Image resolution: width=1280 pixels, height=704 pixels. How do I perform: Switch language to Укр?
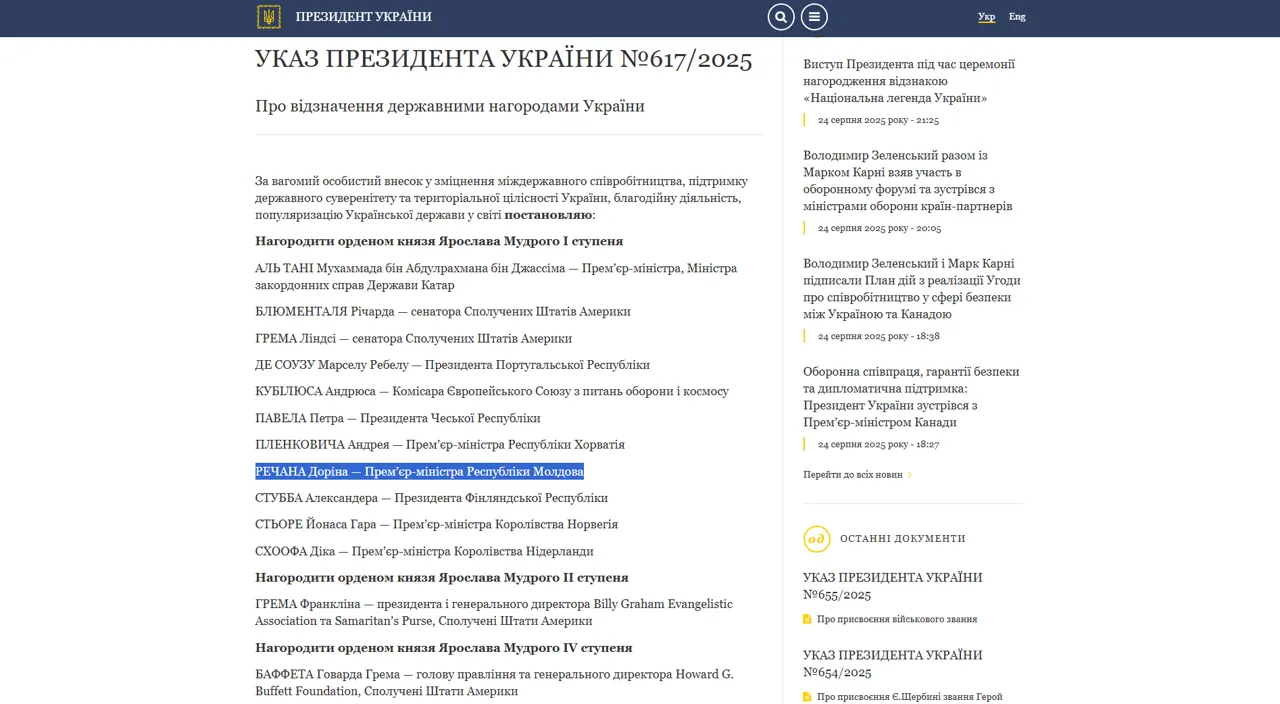pos(986,17)
